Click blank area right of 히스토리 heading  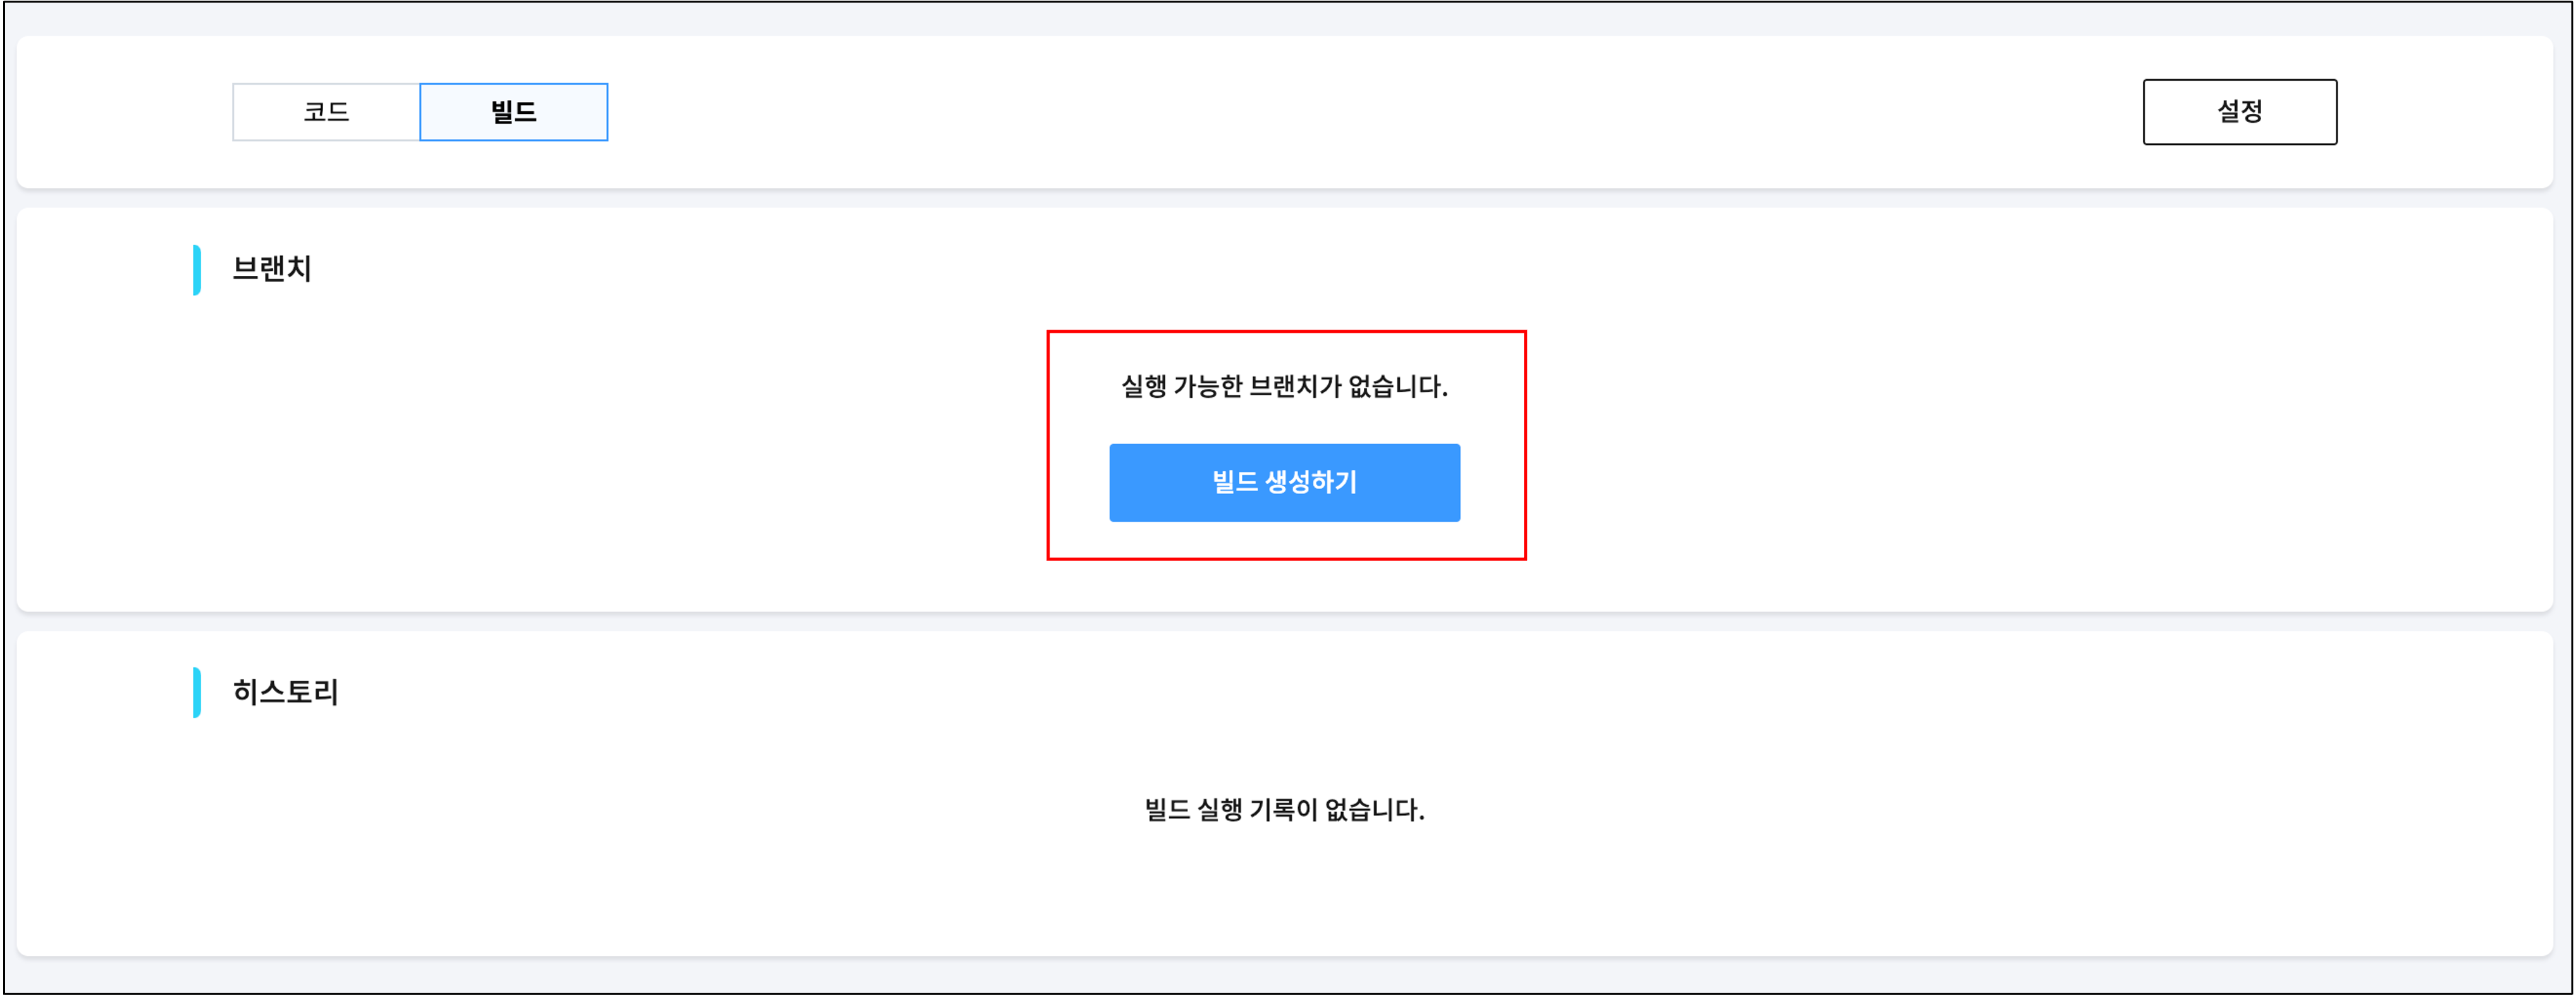coord(1200,692)
